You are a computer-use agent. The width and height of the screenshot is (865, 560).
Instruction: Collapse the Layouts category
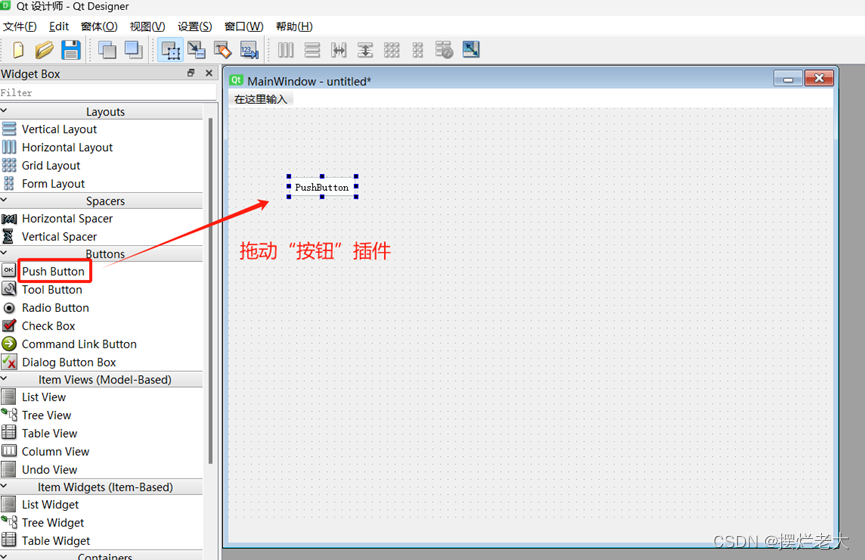click(4, 111)
